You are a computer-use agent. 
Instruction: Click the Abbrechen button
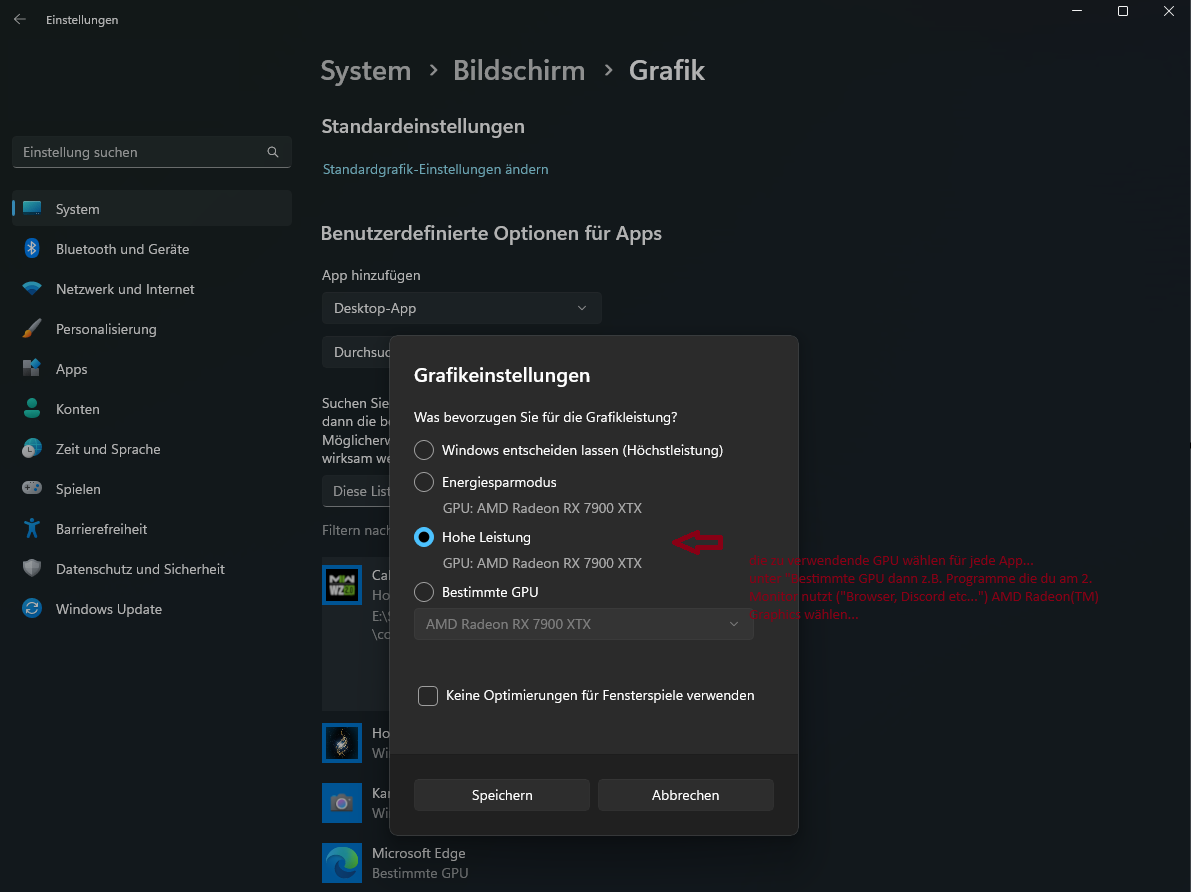click(685, 795)
